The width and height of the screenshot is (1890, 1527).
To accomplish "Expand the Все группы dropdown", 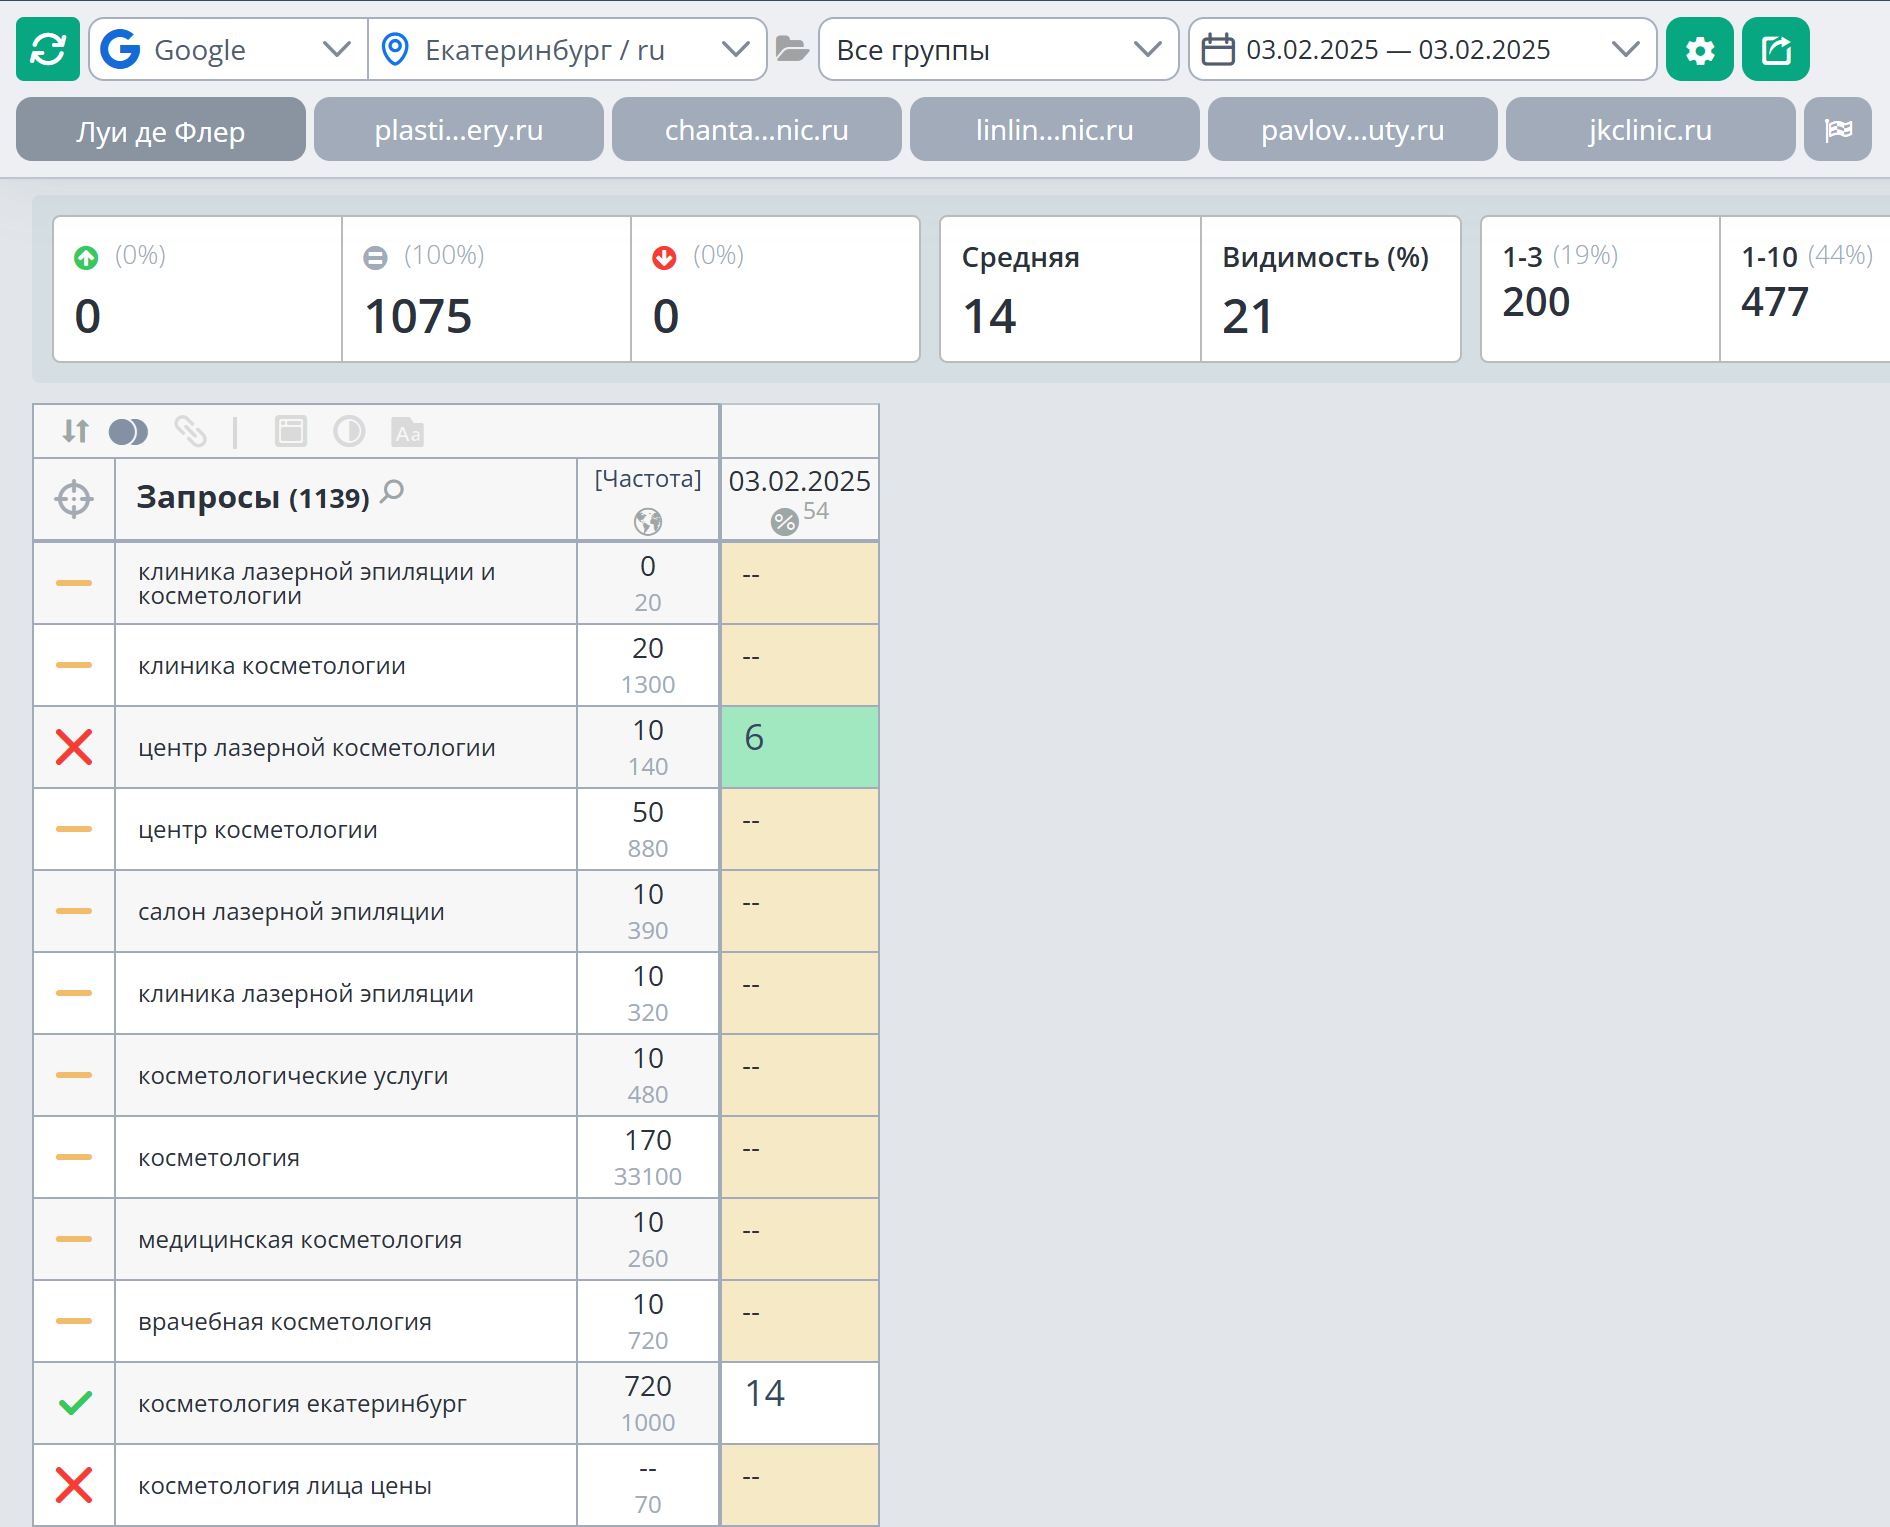I will point(998,49).
